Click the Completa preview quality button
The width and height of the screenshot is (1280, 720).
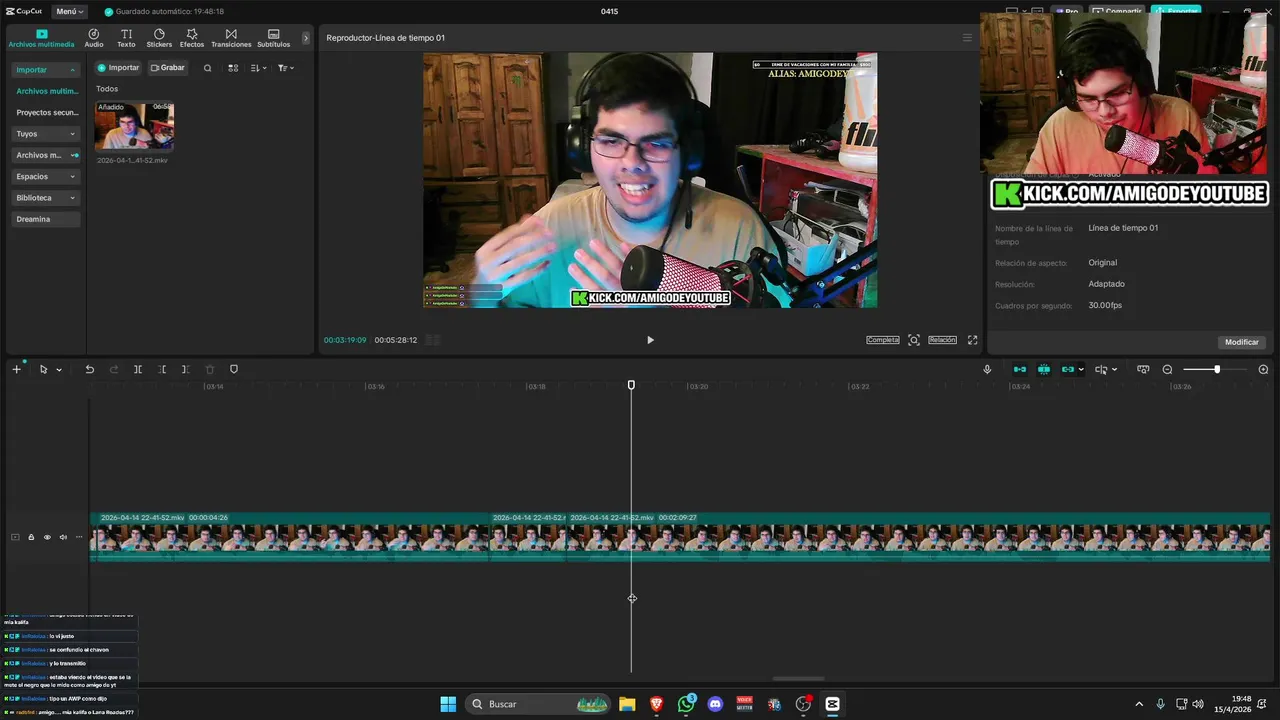coord(883,340)
